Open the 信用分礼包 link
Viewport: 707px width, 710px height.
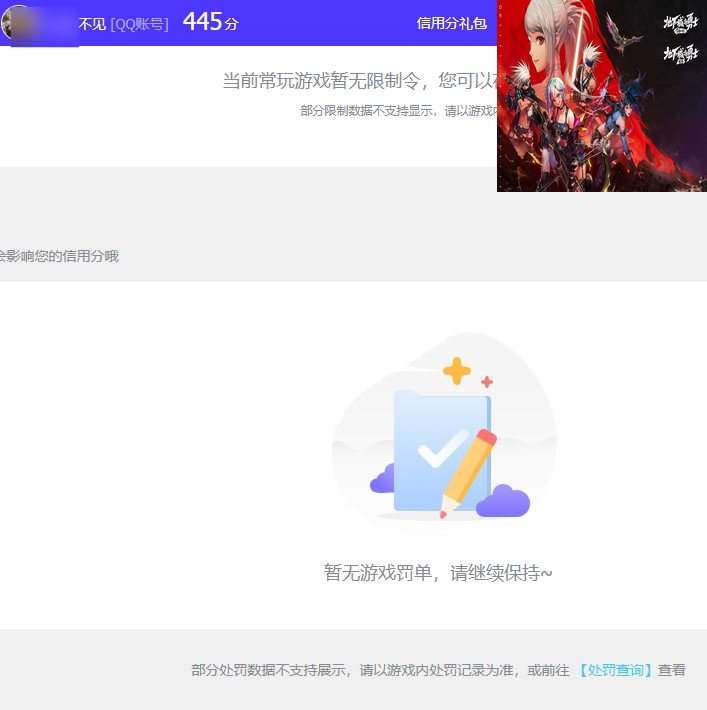pyautogui.click(x=452, y=23)
